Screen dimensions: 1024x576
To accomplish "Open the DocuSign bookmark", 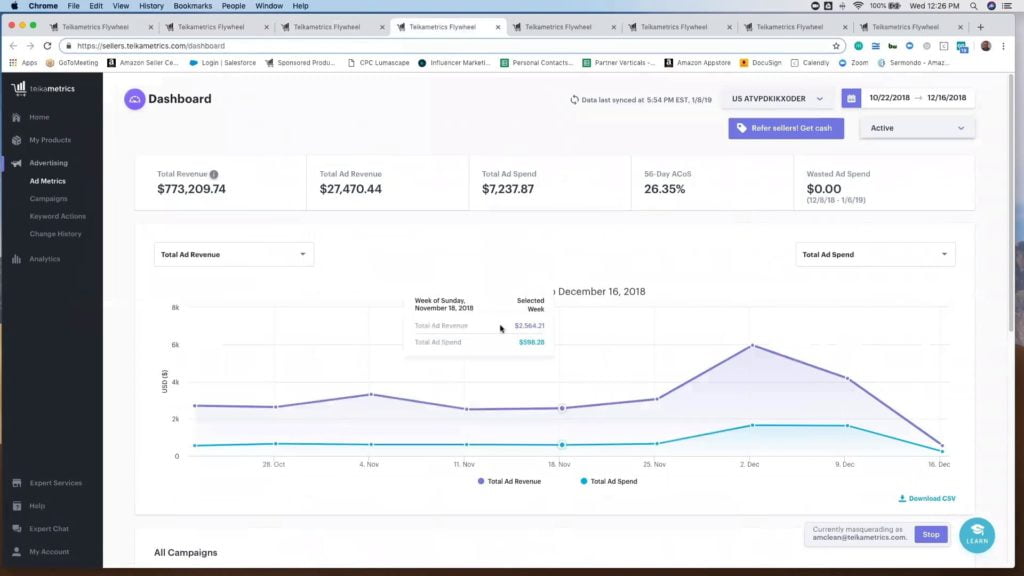I will pyautogui.click(x=761, y=63).
